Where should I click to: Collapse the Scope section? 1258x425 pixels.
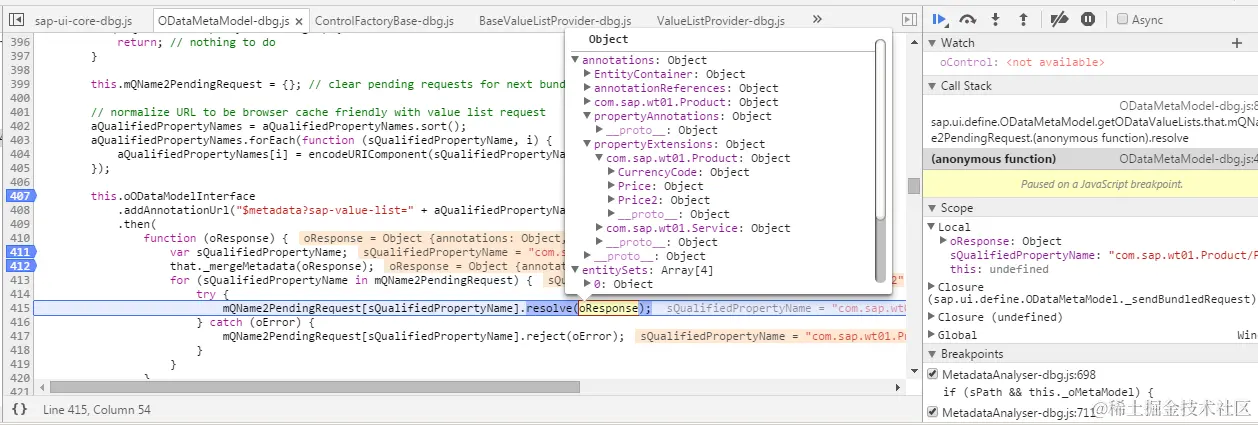[x=932, y=208]
